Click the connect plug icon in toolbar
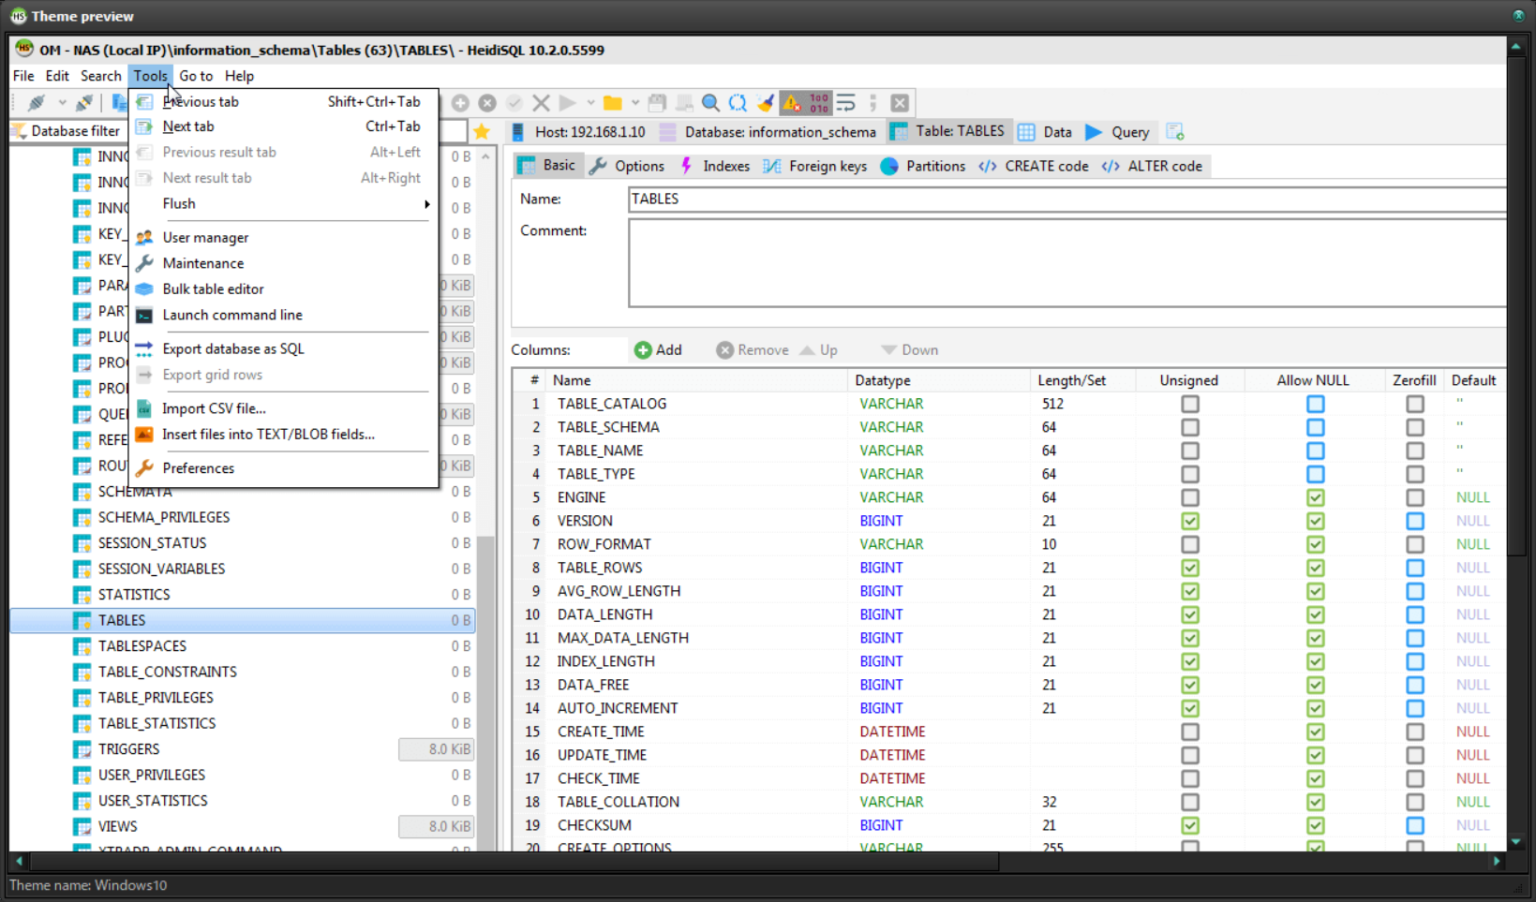 click(x=37, y=103)
